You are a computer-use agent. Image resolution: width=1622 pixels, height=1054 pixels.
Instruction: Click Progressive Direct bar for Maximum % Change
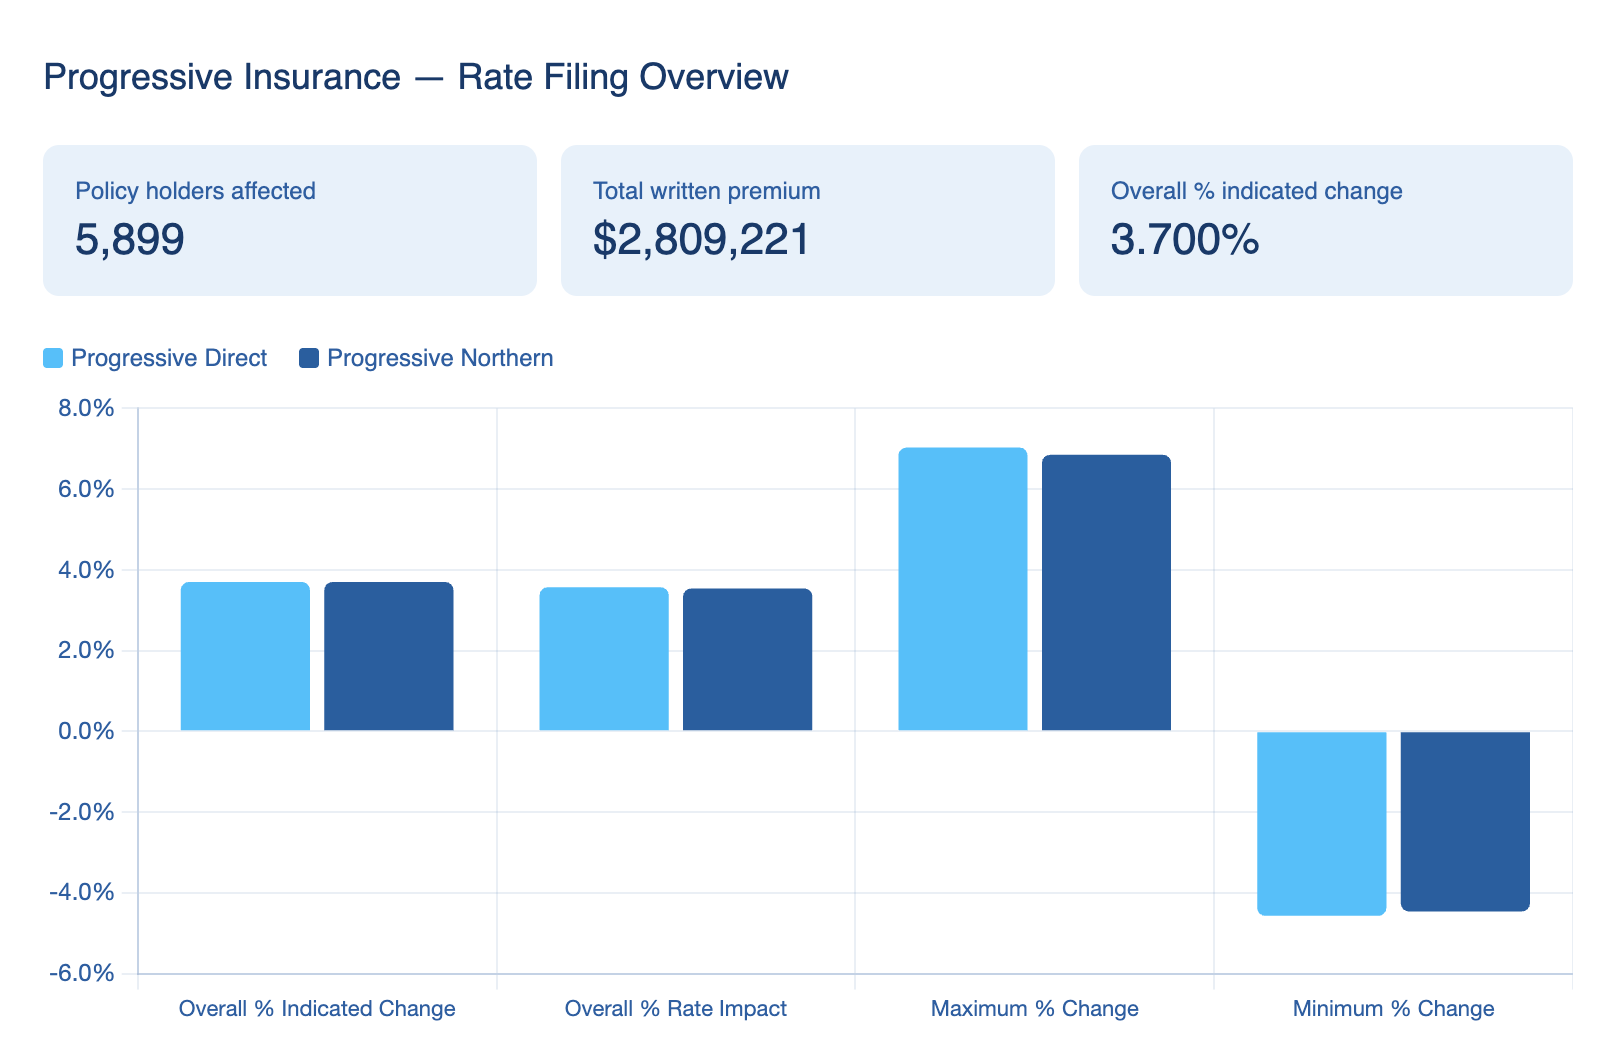pyautogui.click(x=962, y=590)
